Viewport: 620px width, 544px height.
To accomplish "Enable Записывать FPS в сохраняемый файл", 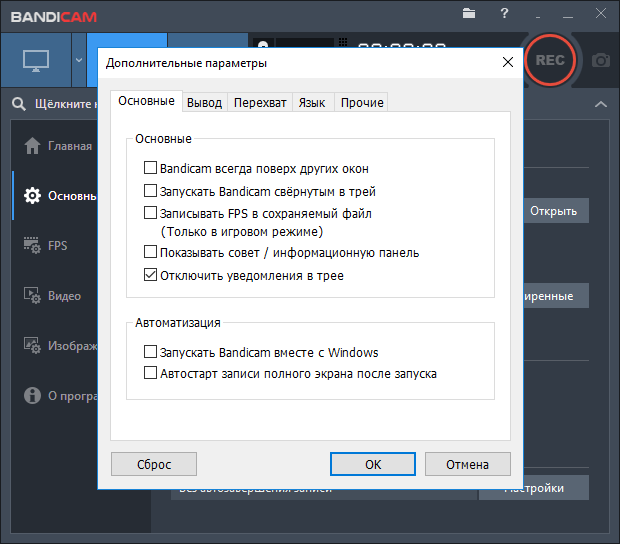I will pos(150,213).
